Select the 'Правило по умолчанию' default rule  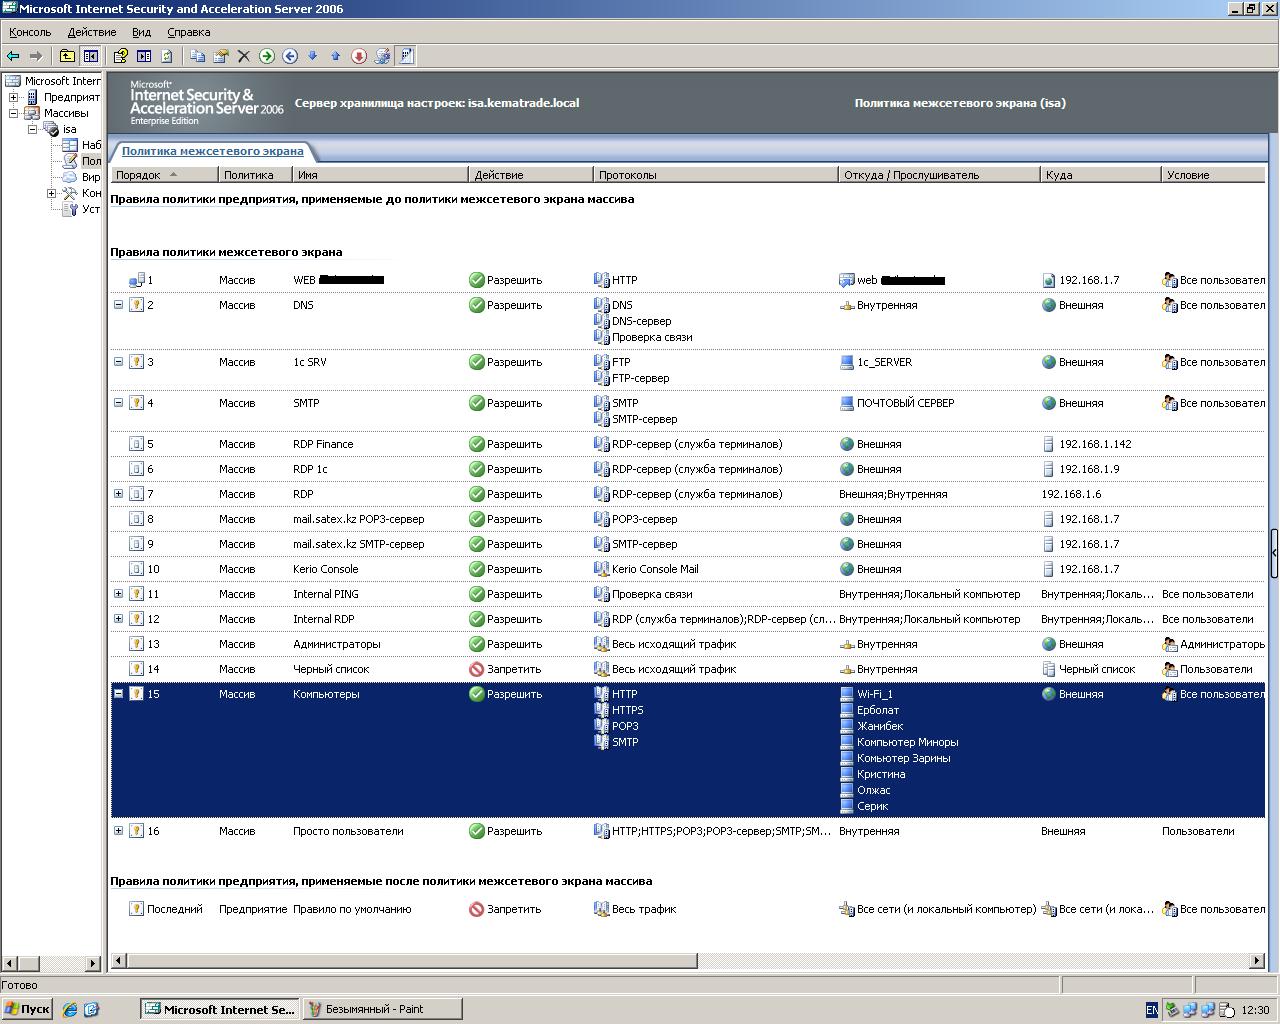tap(687, 909)
